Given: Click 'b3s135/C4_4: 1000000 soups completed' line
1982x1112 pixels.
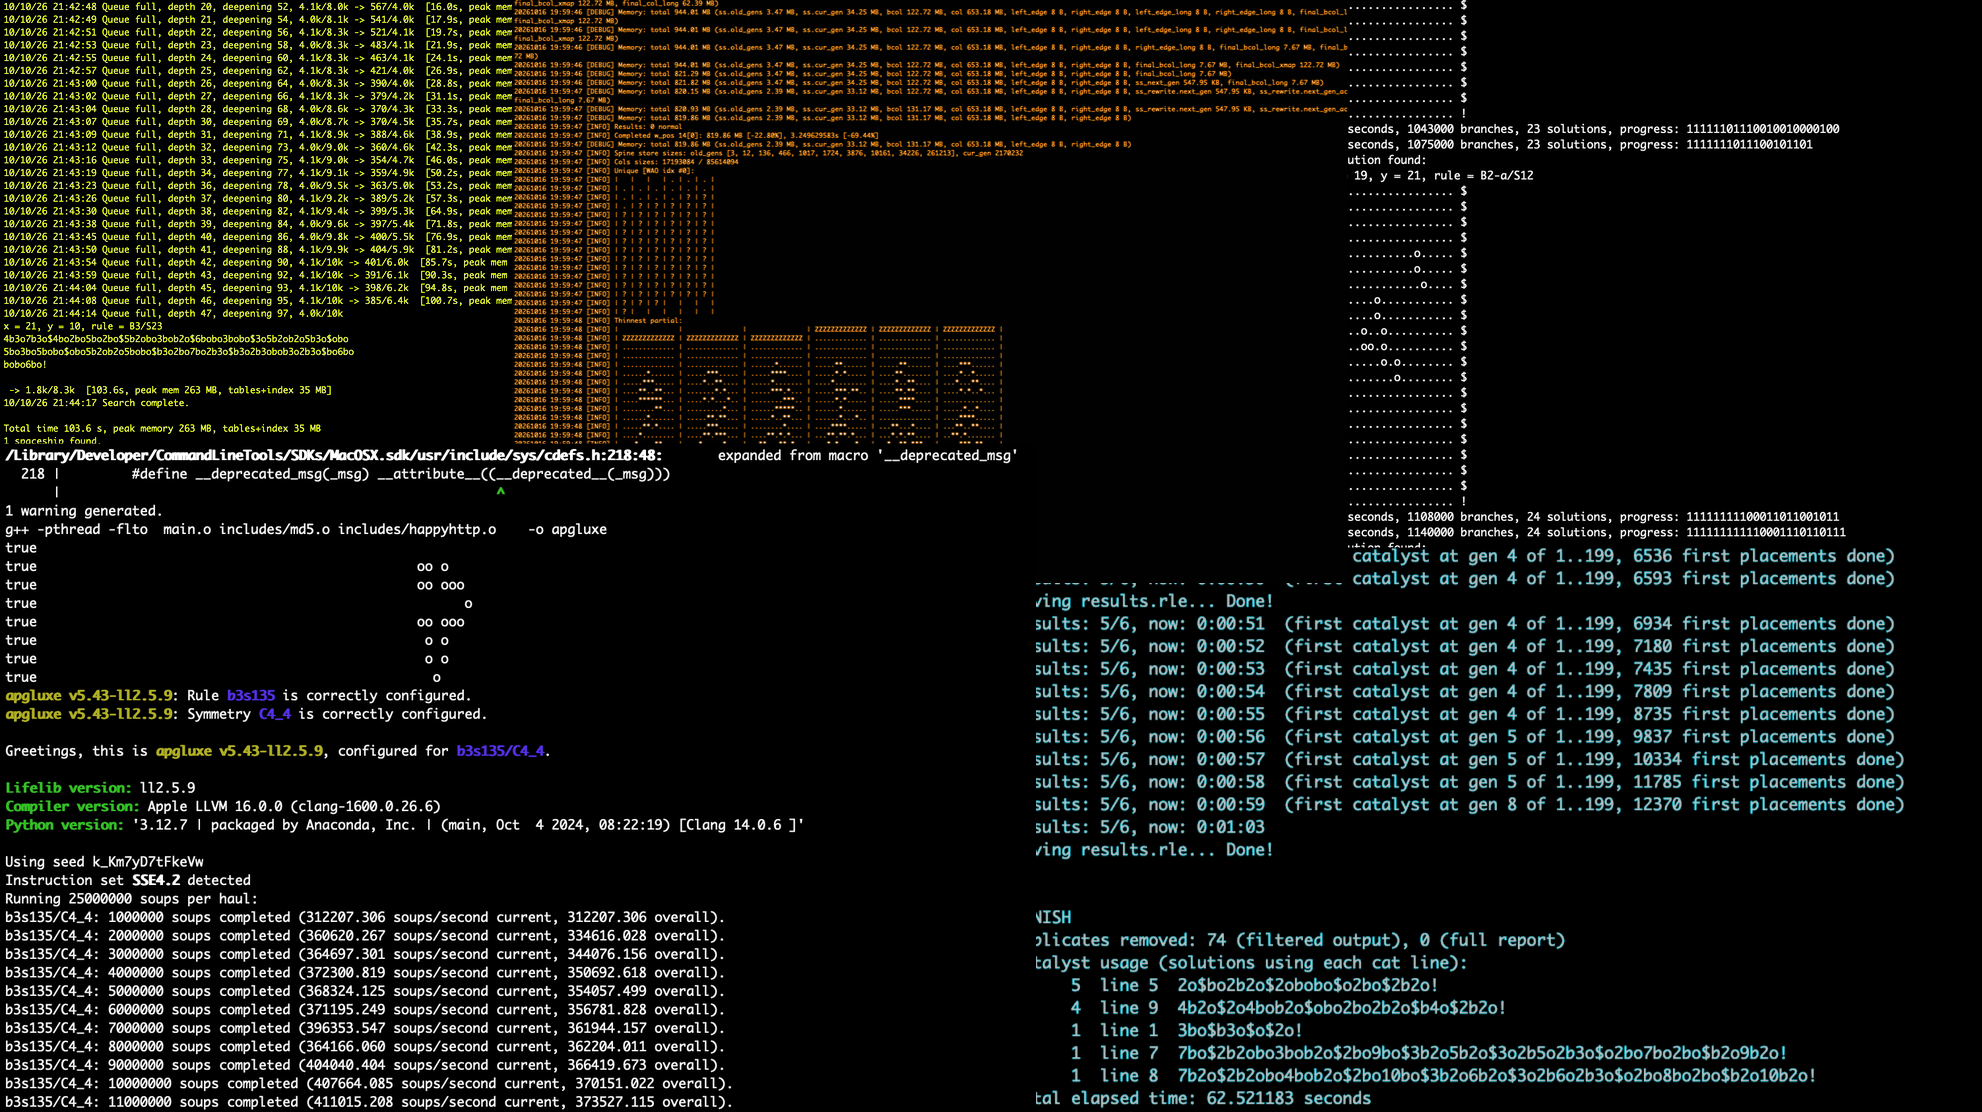Looking at the screenshot, I should (365, 917).
